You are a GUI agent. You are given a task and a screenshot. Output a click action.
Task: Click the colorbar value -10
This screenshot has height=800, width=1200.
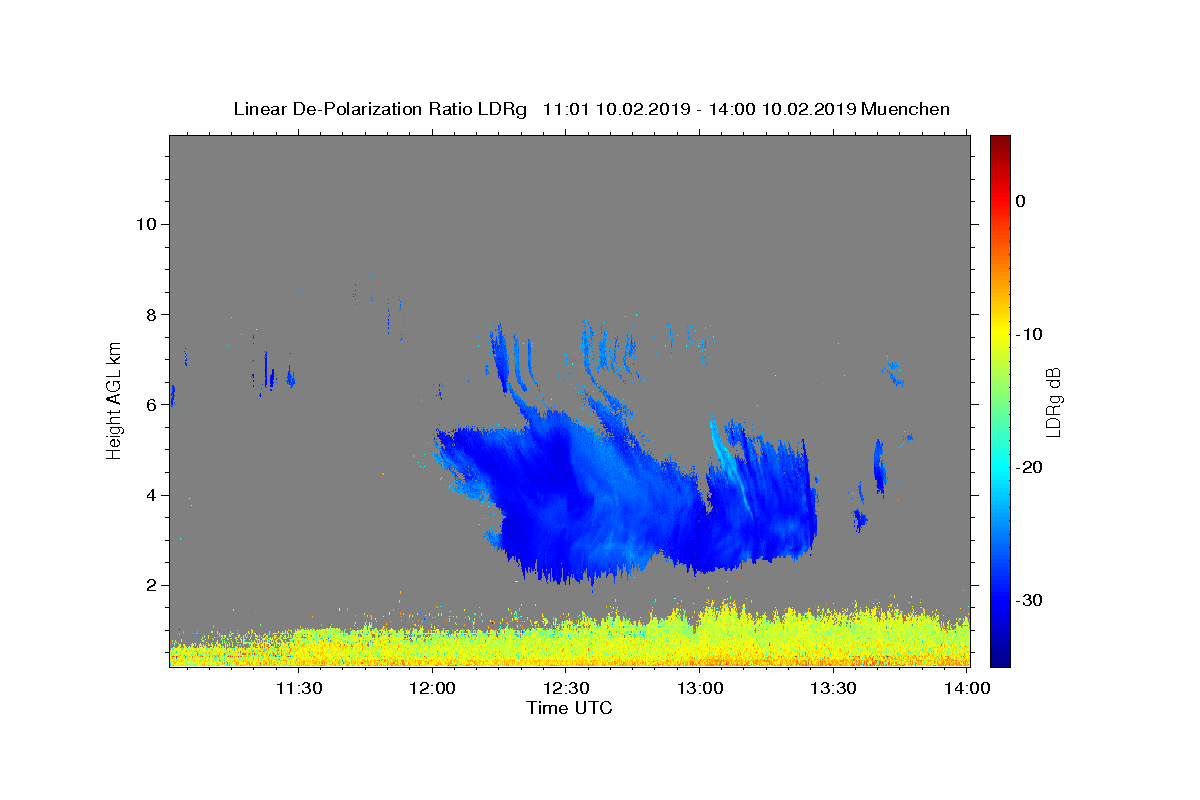click(1030, 334)
